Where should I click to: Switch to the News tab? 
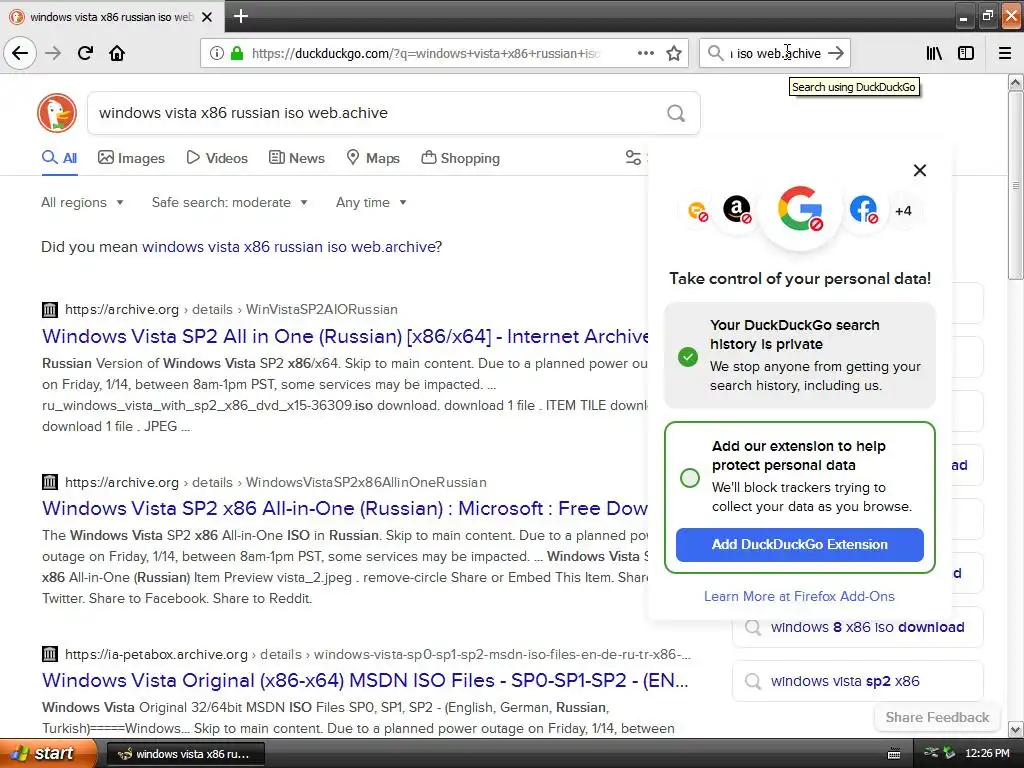(x=296, y=158)
